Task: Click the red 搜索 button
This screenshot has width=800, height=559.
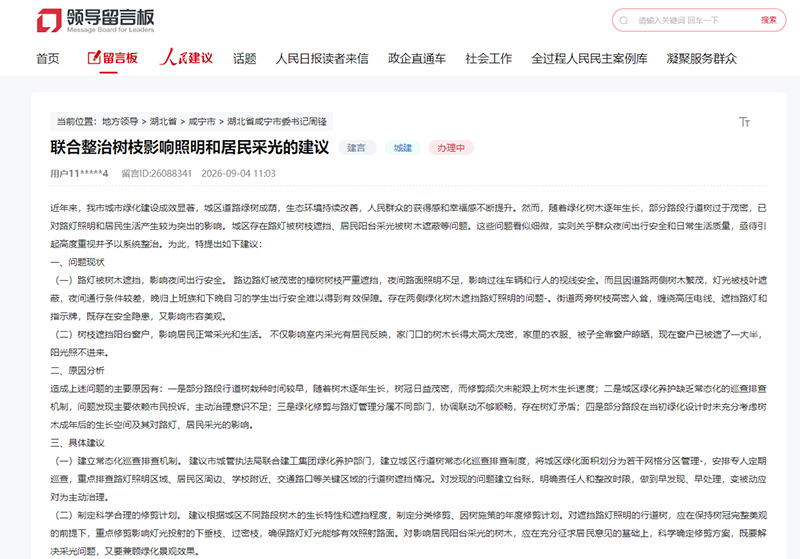Action: (x=768, y=20)
